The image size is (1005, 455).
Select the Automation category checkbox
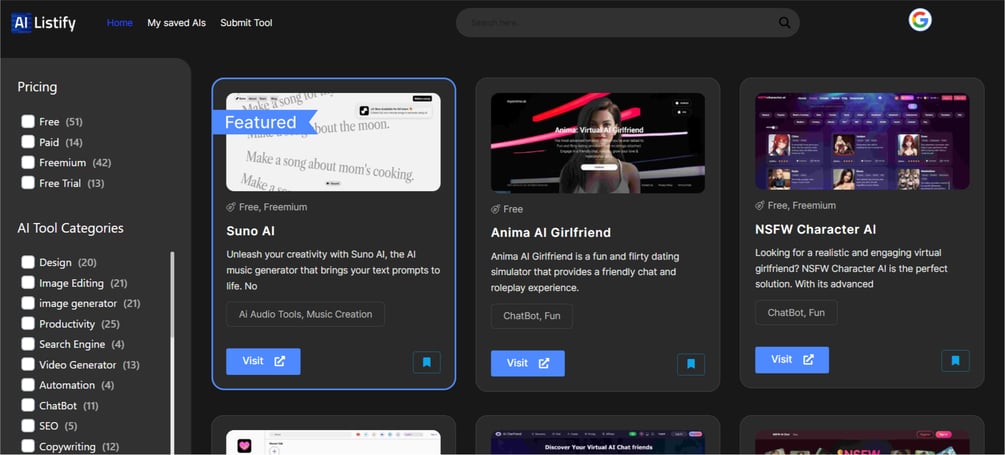click(28, 385)
